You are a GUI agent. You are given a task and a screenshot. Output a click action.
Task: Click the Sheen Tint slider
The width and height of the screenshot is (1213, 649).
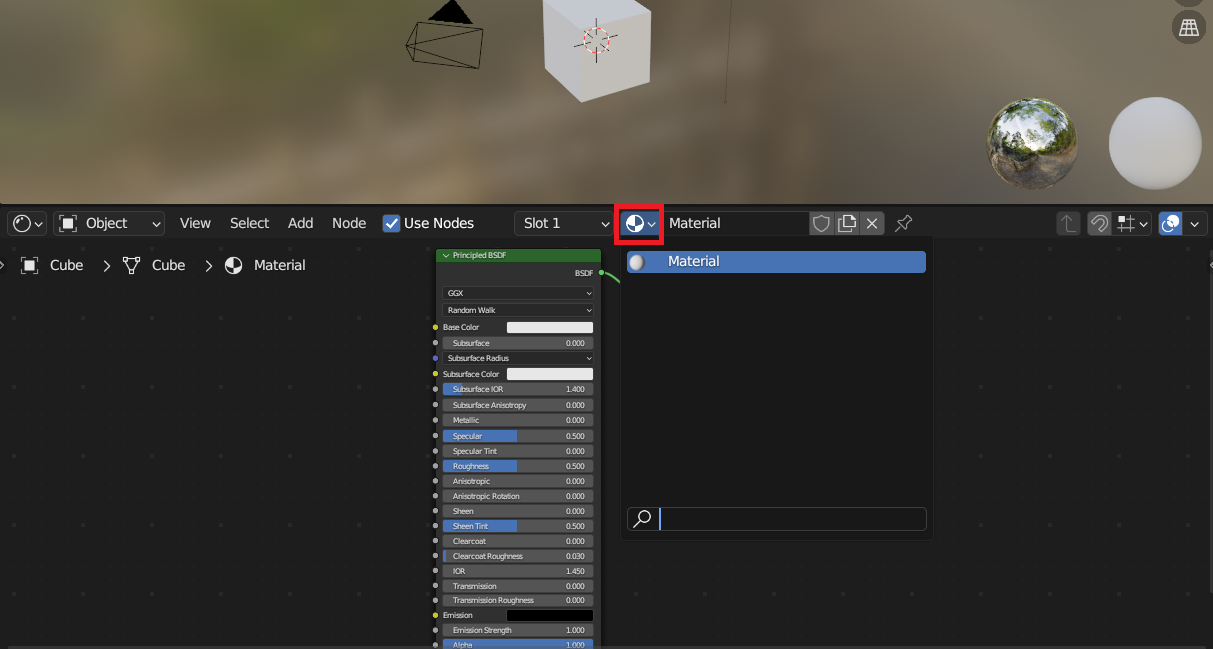pyautogui.click(x=518, y=526)
